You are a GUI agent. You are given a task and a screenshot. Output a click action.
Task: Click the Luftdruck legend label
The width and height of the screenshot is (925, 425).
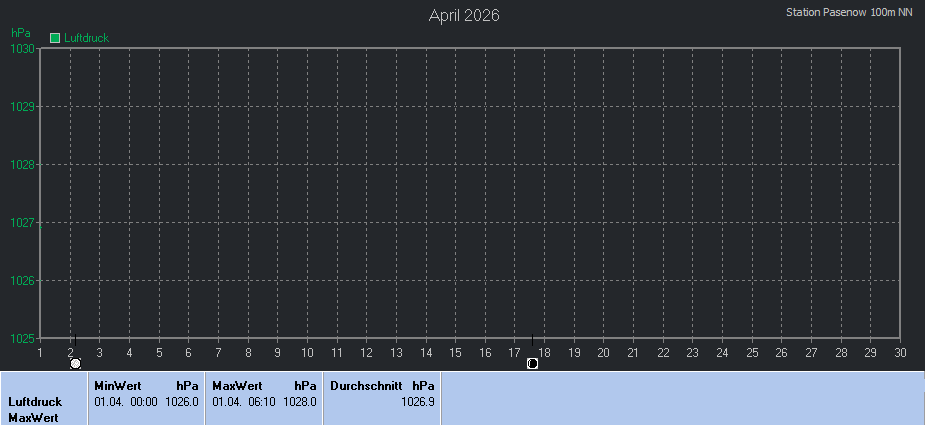point(86,38)
